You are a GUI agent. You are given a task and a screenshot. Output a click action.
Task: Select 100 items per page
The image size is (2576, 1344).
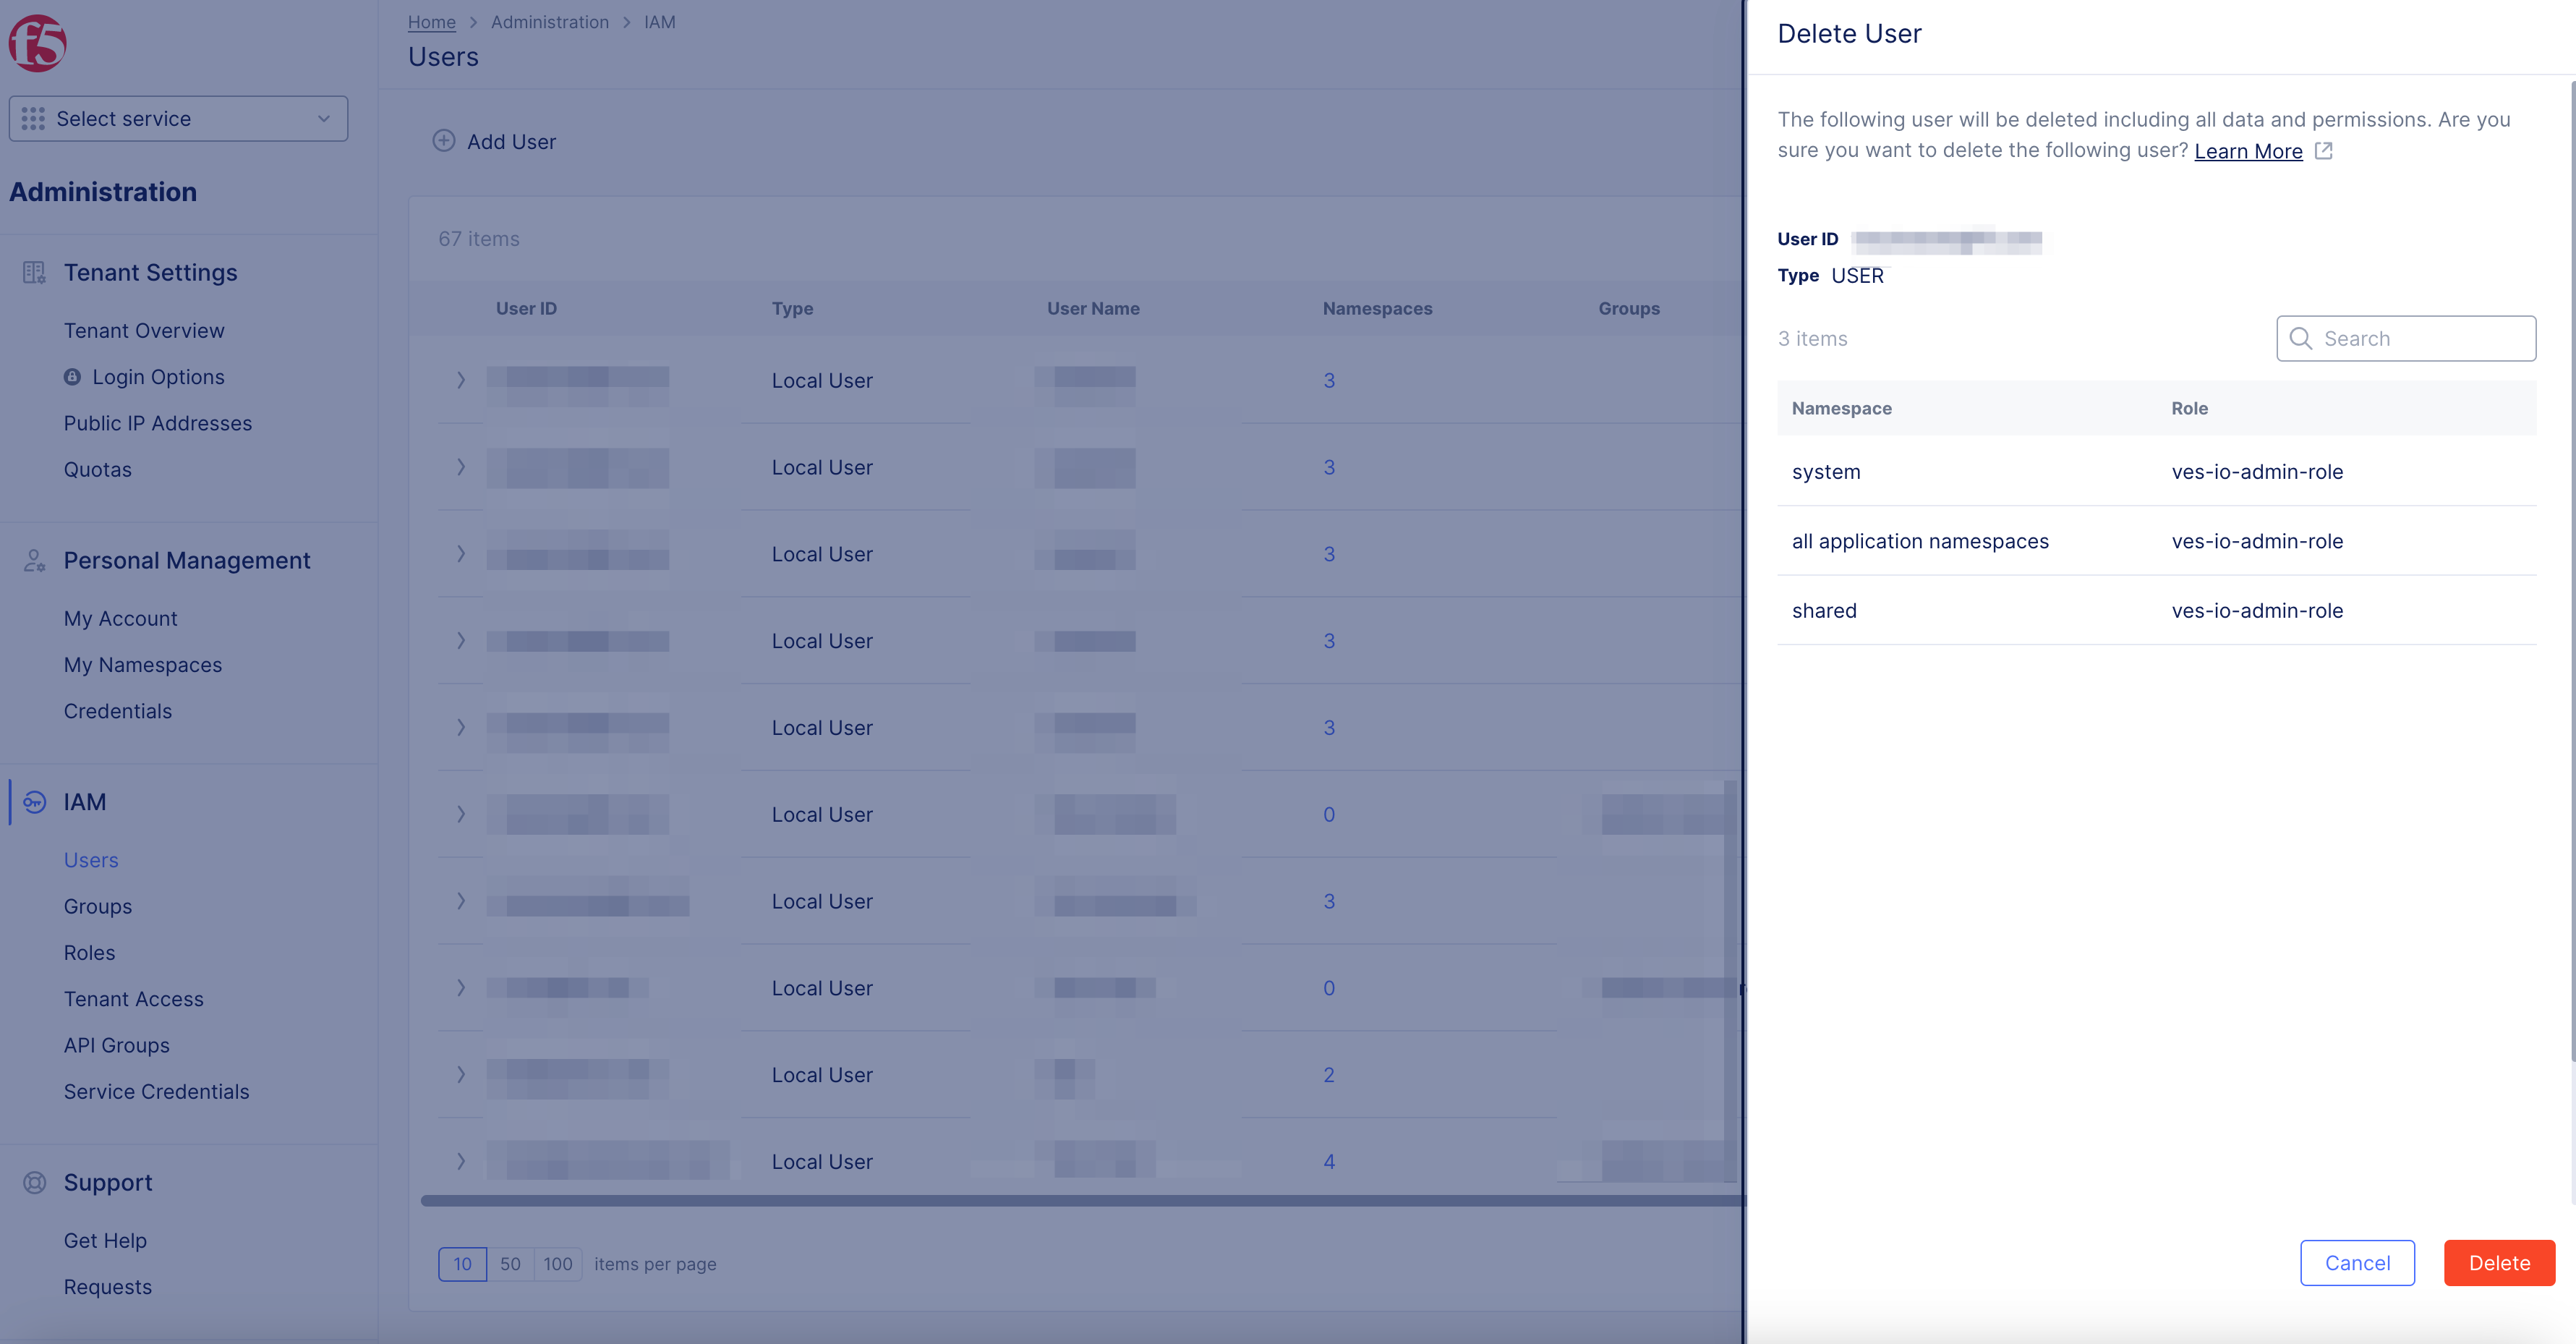[x=558, y=1264]
